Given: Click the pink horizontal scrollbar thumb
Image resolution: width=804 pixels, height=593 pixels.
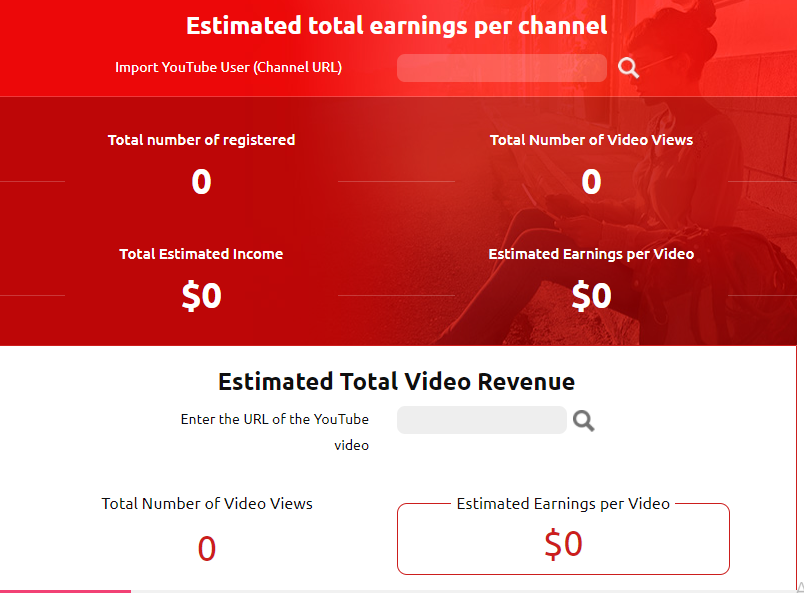Looking at the screenshot, I should tap(65, 591).
